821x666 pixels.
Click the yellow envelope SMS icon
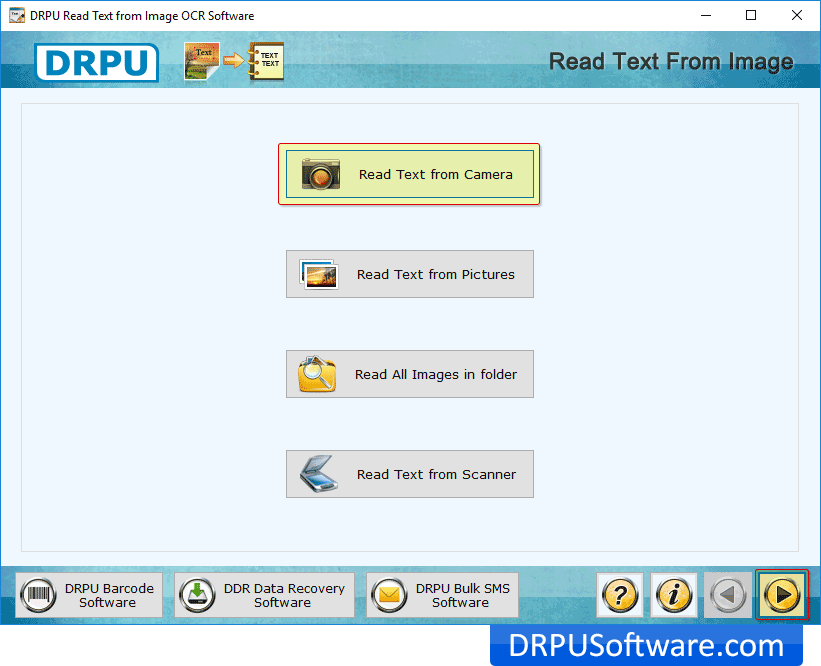coord(388,596)
